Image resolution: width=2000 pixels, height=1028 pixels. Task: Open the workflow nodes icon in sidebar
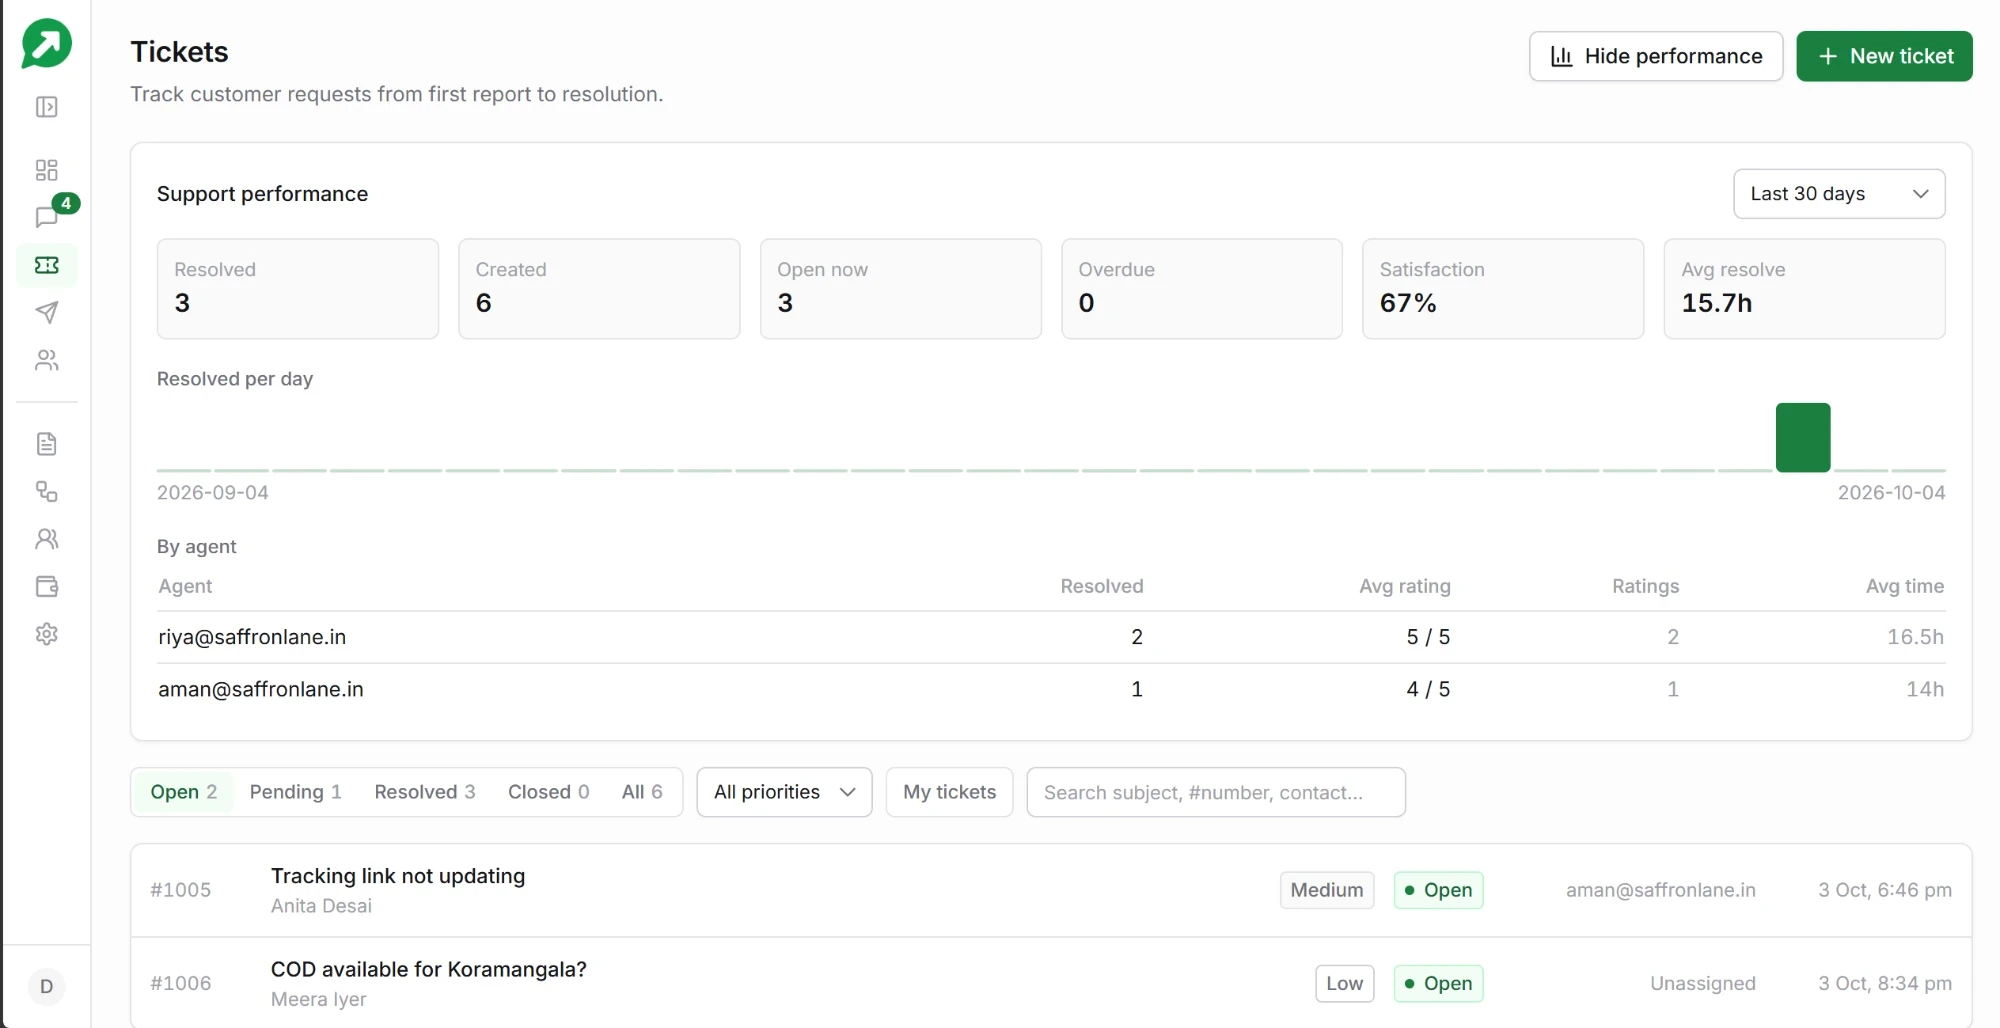click(x=46, y=491)
